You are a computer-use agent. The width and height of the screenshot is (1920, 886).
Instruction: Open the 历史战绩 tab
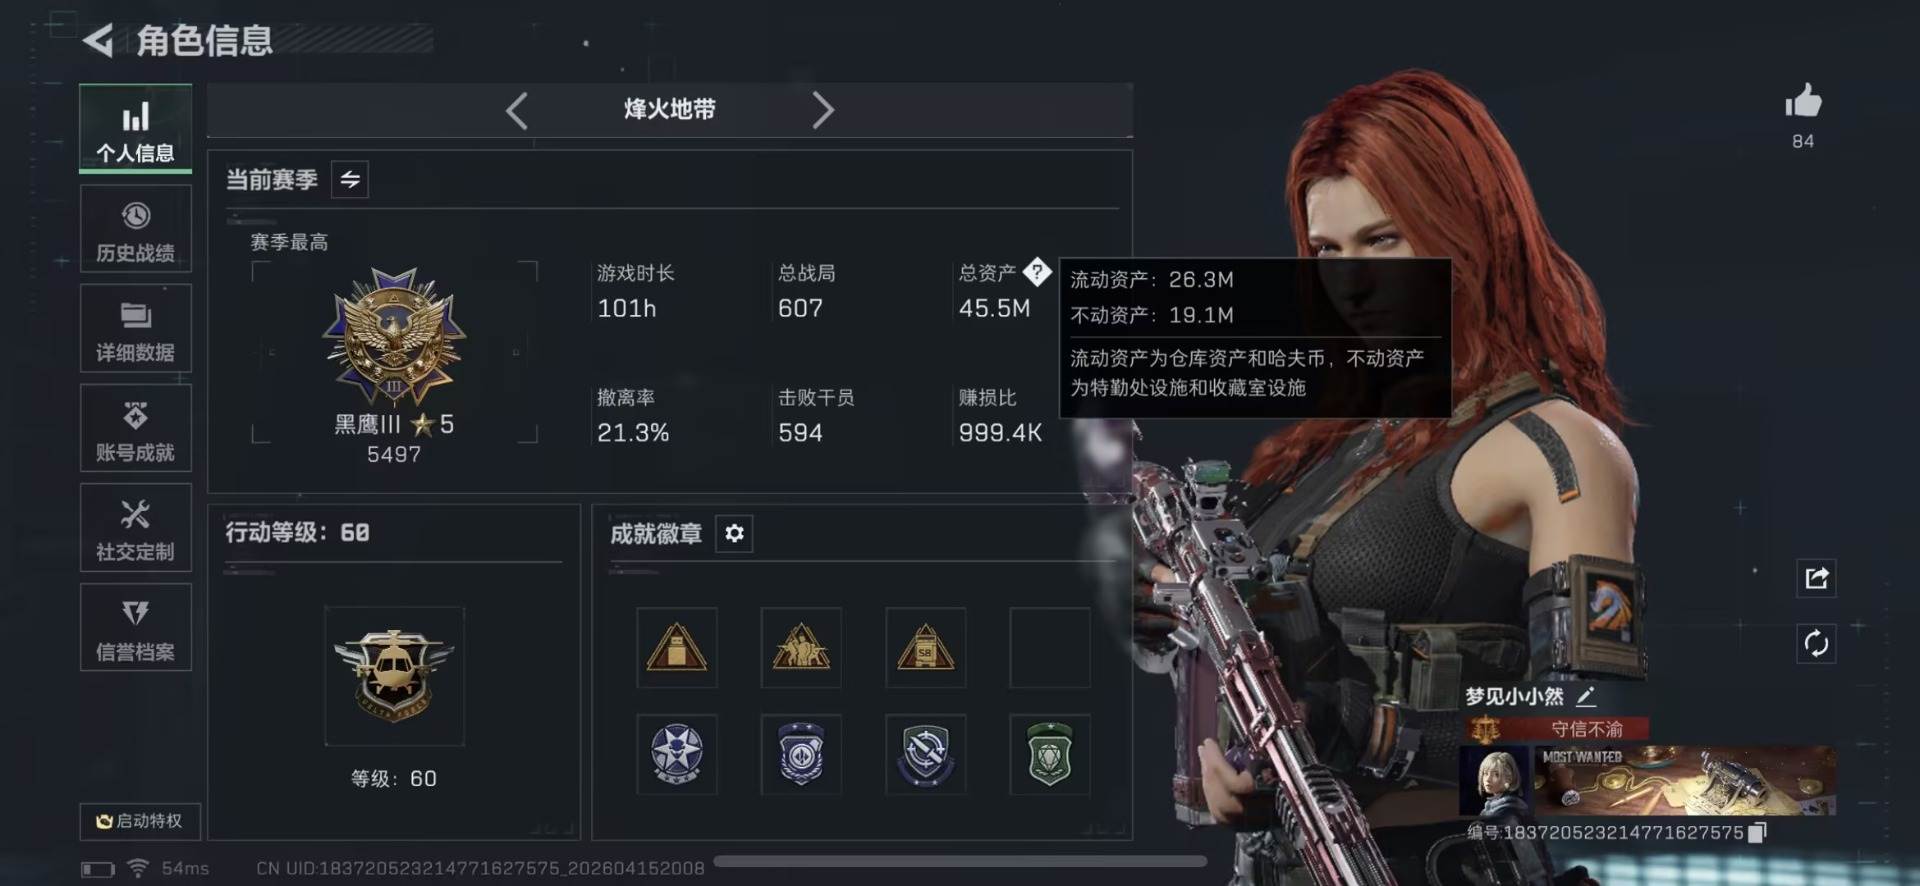pos(136,229)
